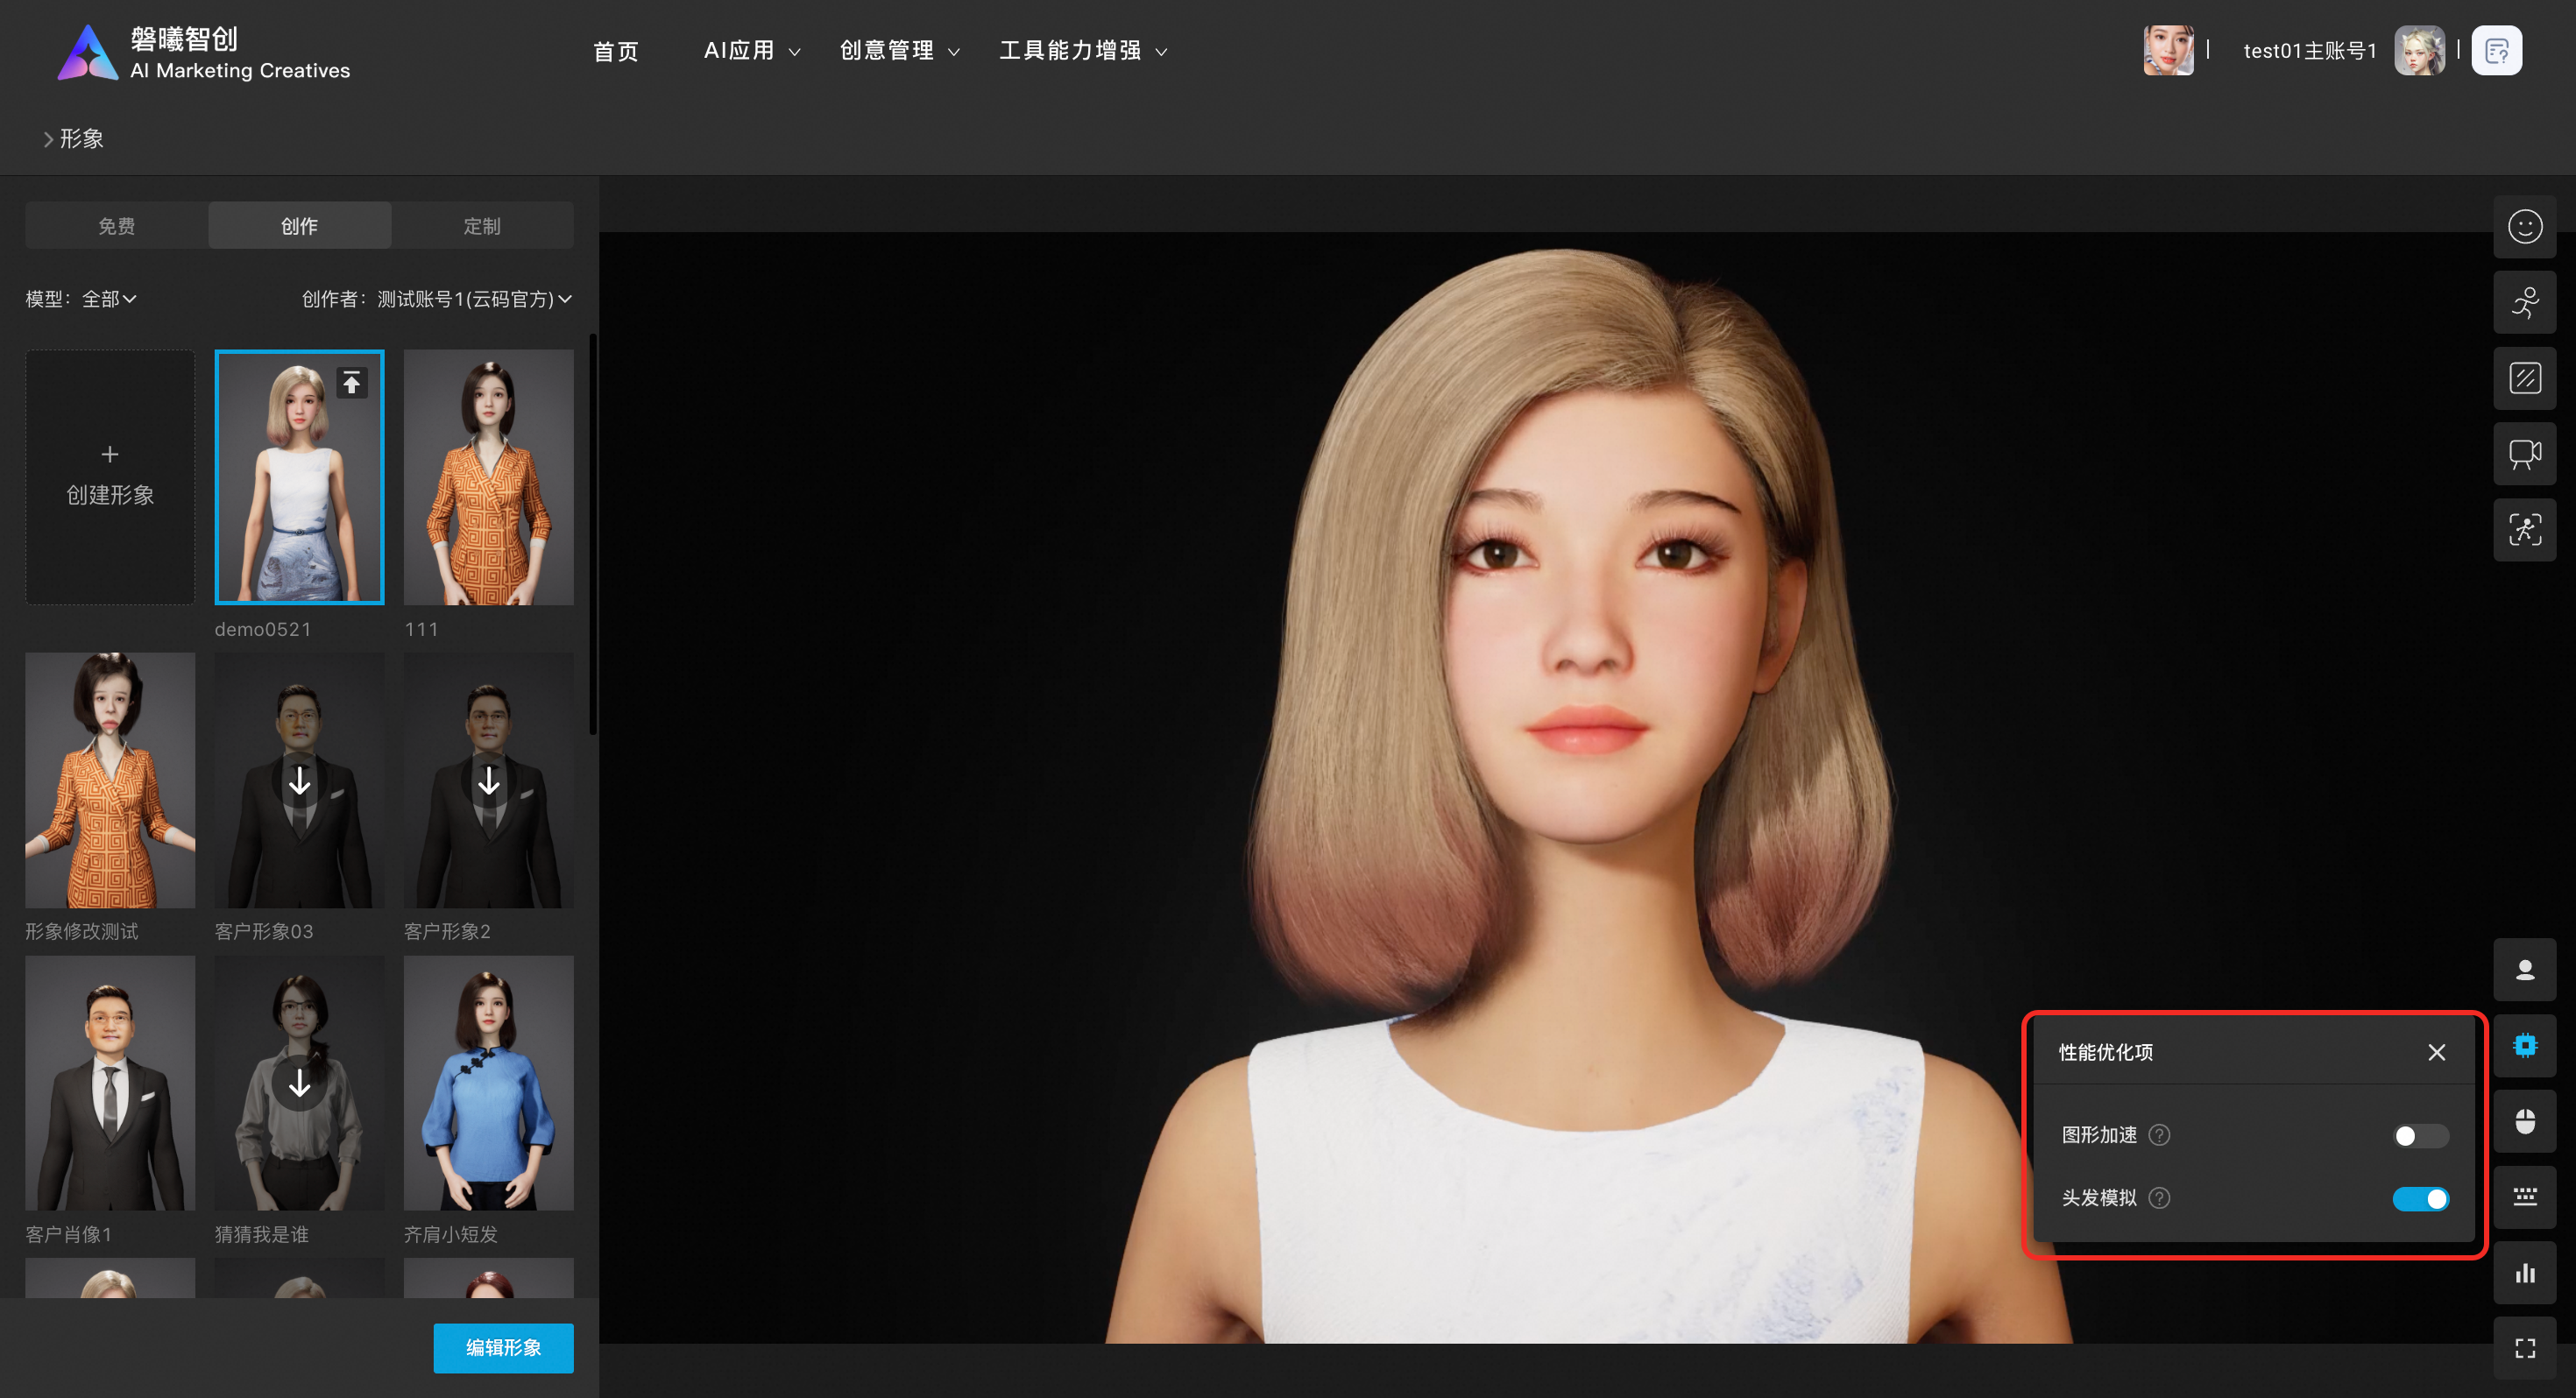The height and width of the screenshot is (1398, 2576).
Task: Click help icon next to 图形加速
Action: [x=2159, y=1136]
